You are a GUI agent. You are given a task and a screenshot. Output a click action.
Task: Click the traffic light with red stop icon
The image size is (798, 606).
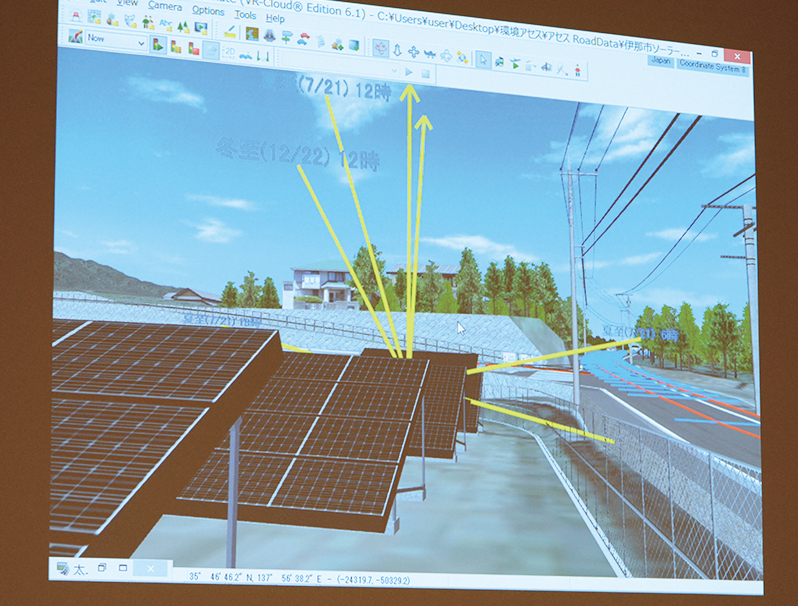point(194,48)
